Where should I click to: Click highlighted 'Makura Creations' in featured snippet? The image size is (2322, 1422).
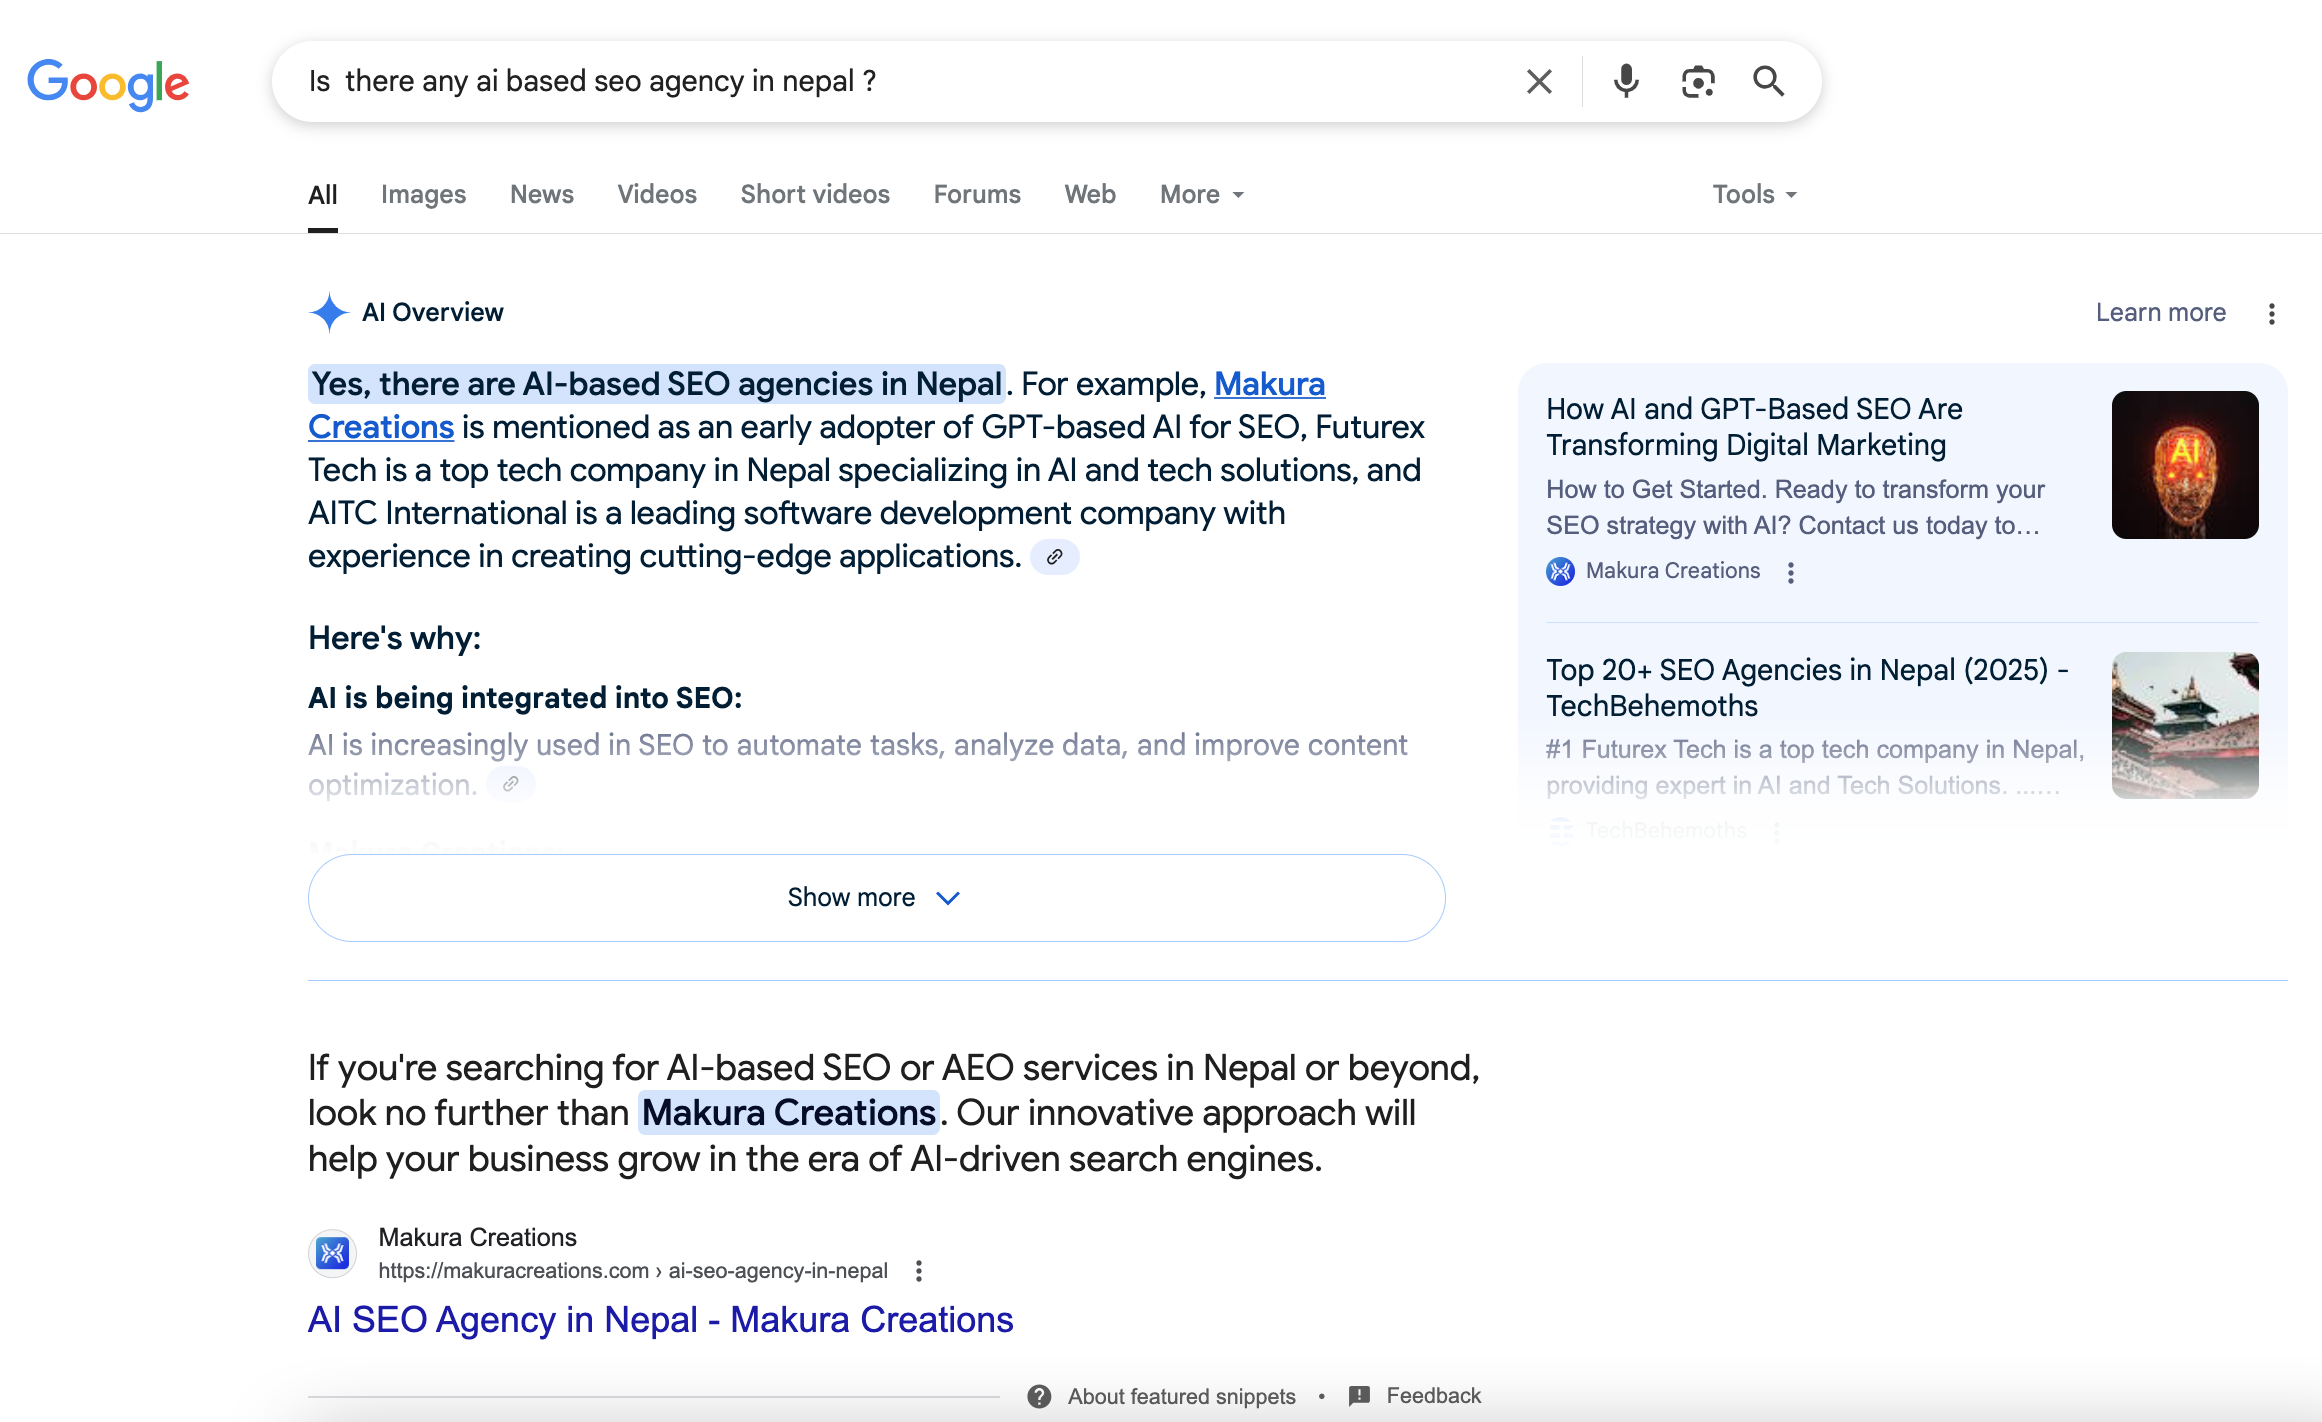pyautogui.click(x=788, y=1113)
